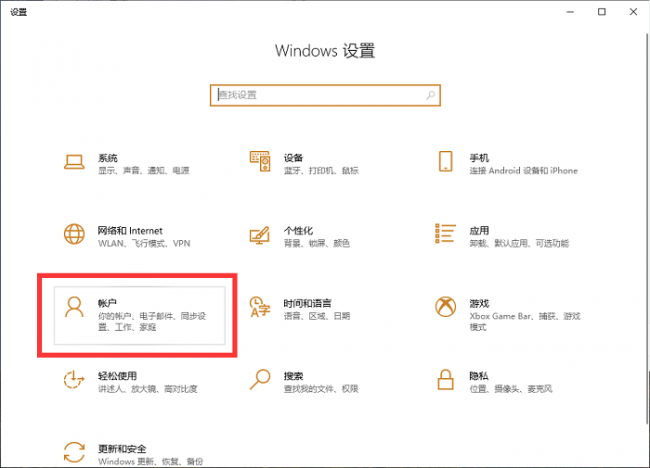650x468 pixels.
Task: Click description 卸载、默认应用、可选功能
Action: pos(519,243)
